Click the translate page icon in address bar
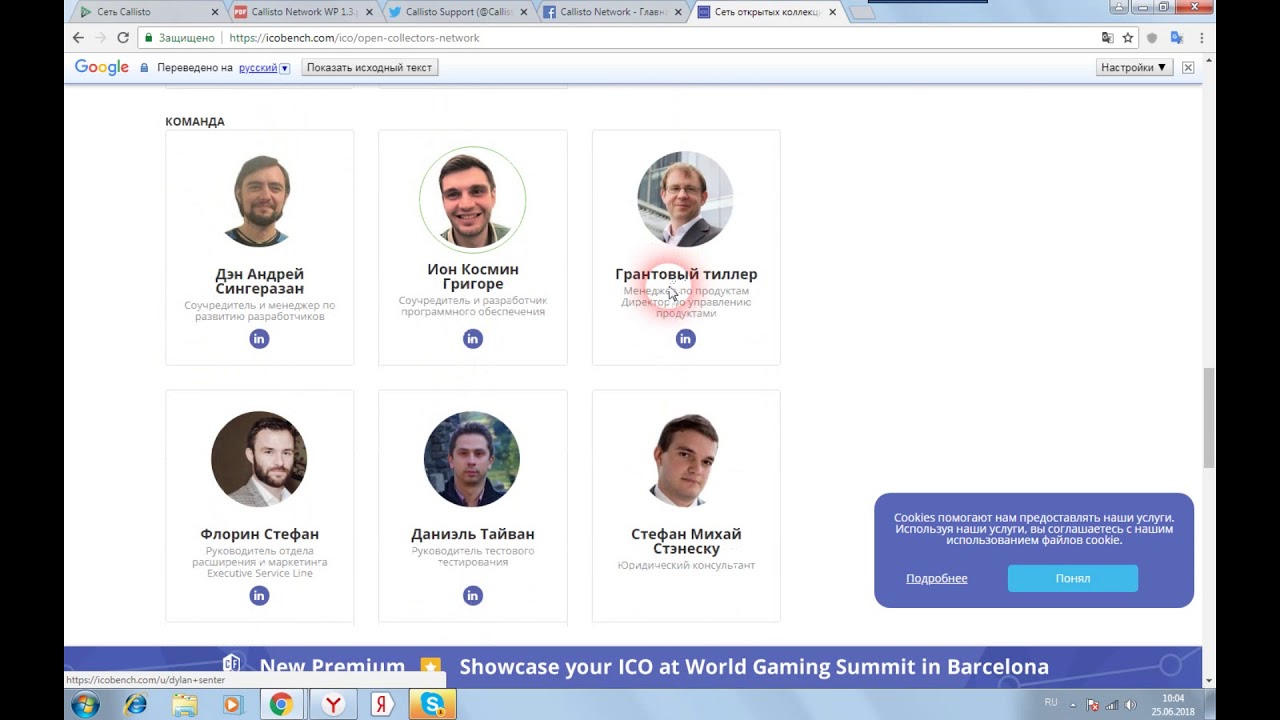Image resolution: width=1280 pixels, height=720 pixels. [x=1107, y=38]
